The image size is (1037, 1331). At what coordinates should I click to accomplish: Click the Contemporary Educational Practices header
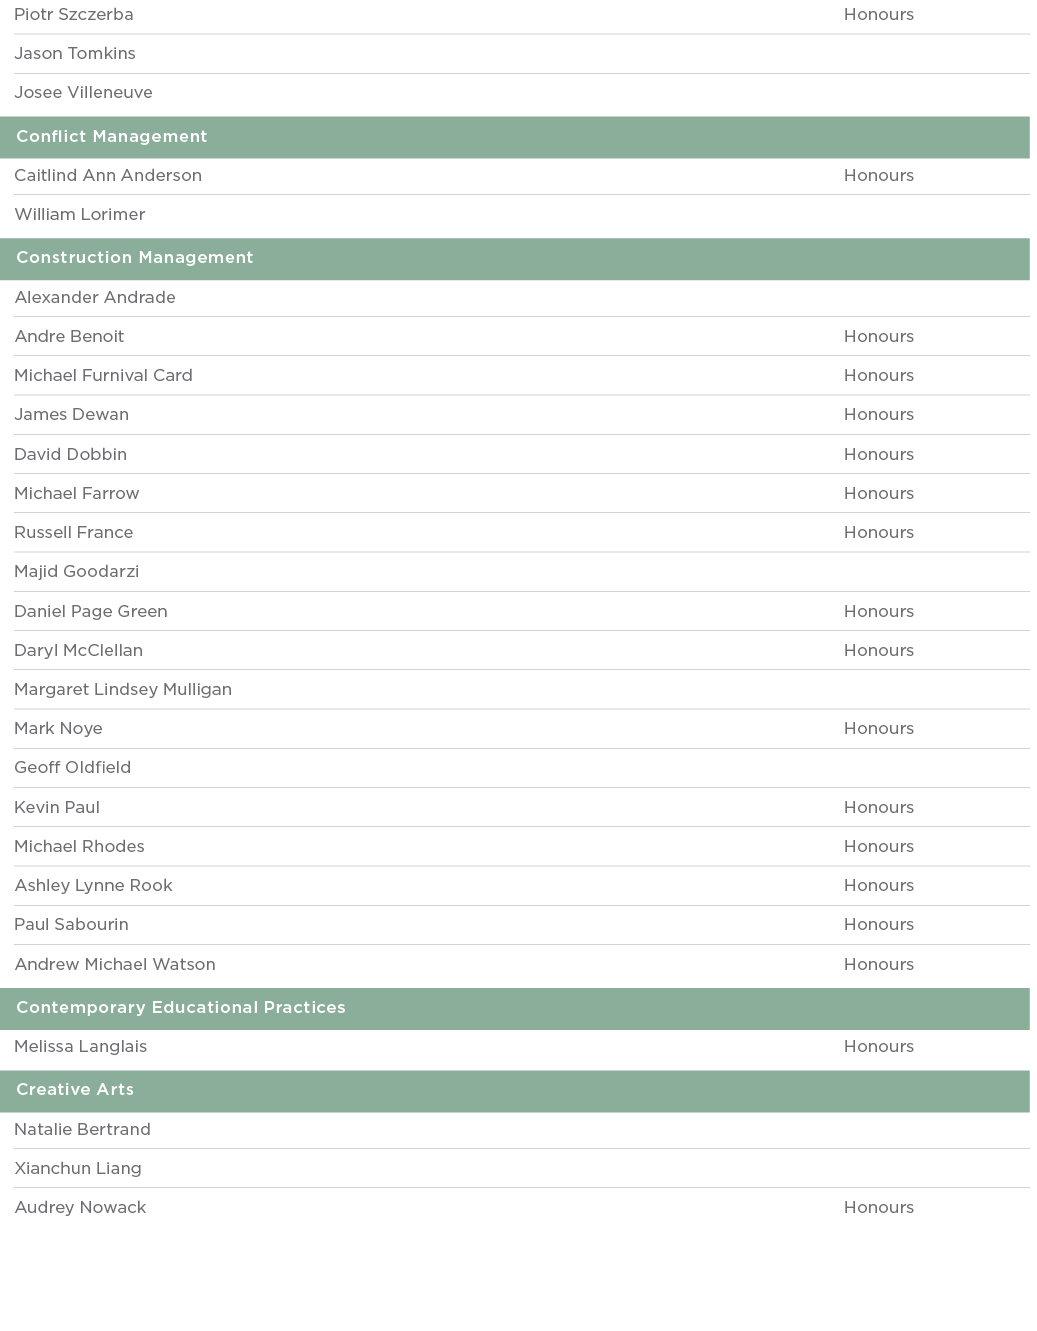point(181,1008)
